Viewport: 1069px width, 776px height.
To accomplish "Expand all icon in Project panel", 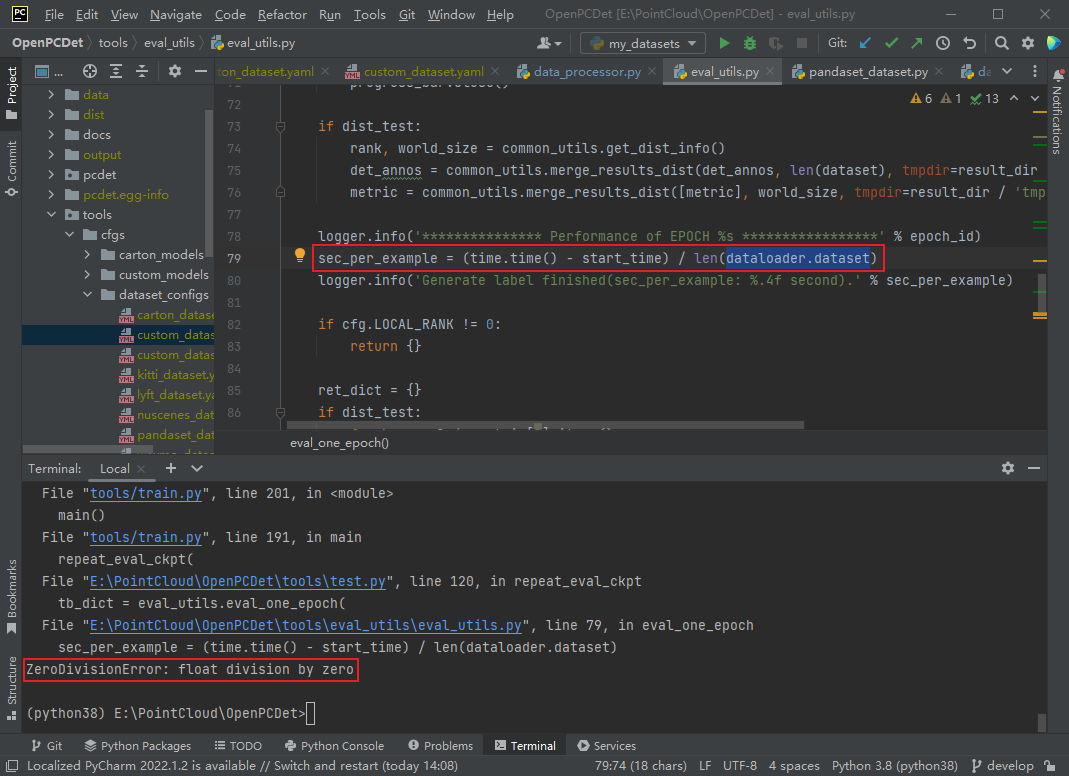I will click(x=116, y=71).
